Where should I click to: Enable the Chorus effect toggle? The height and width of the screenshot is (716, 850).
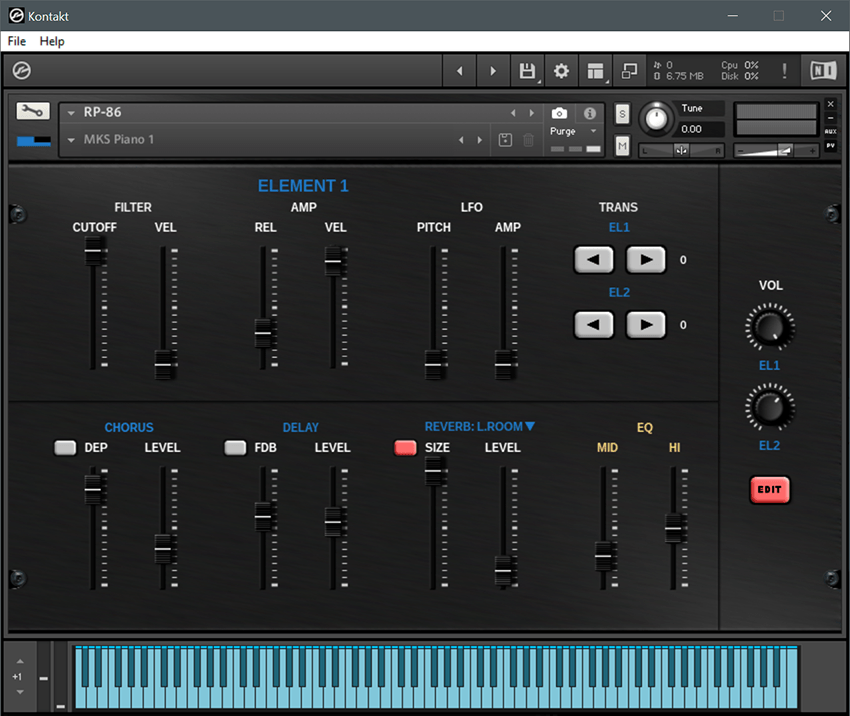coord(65,448)
